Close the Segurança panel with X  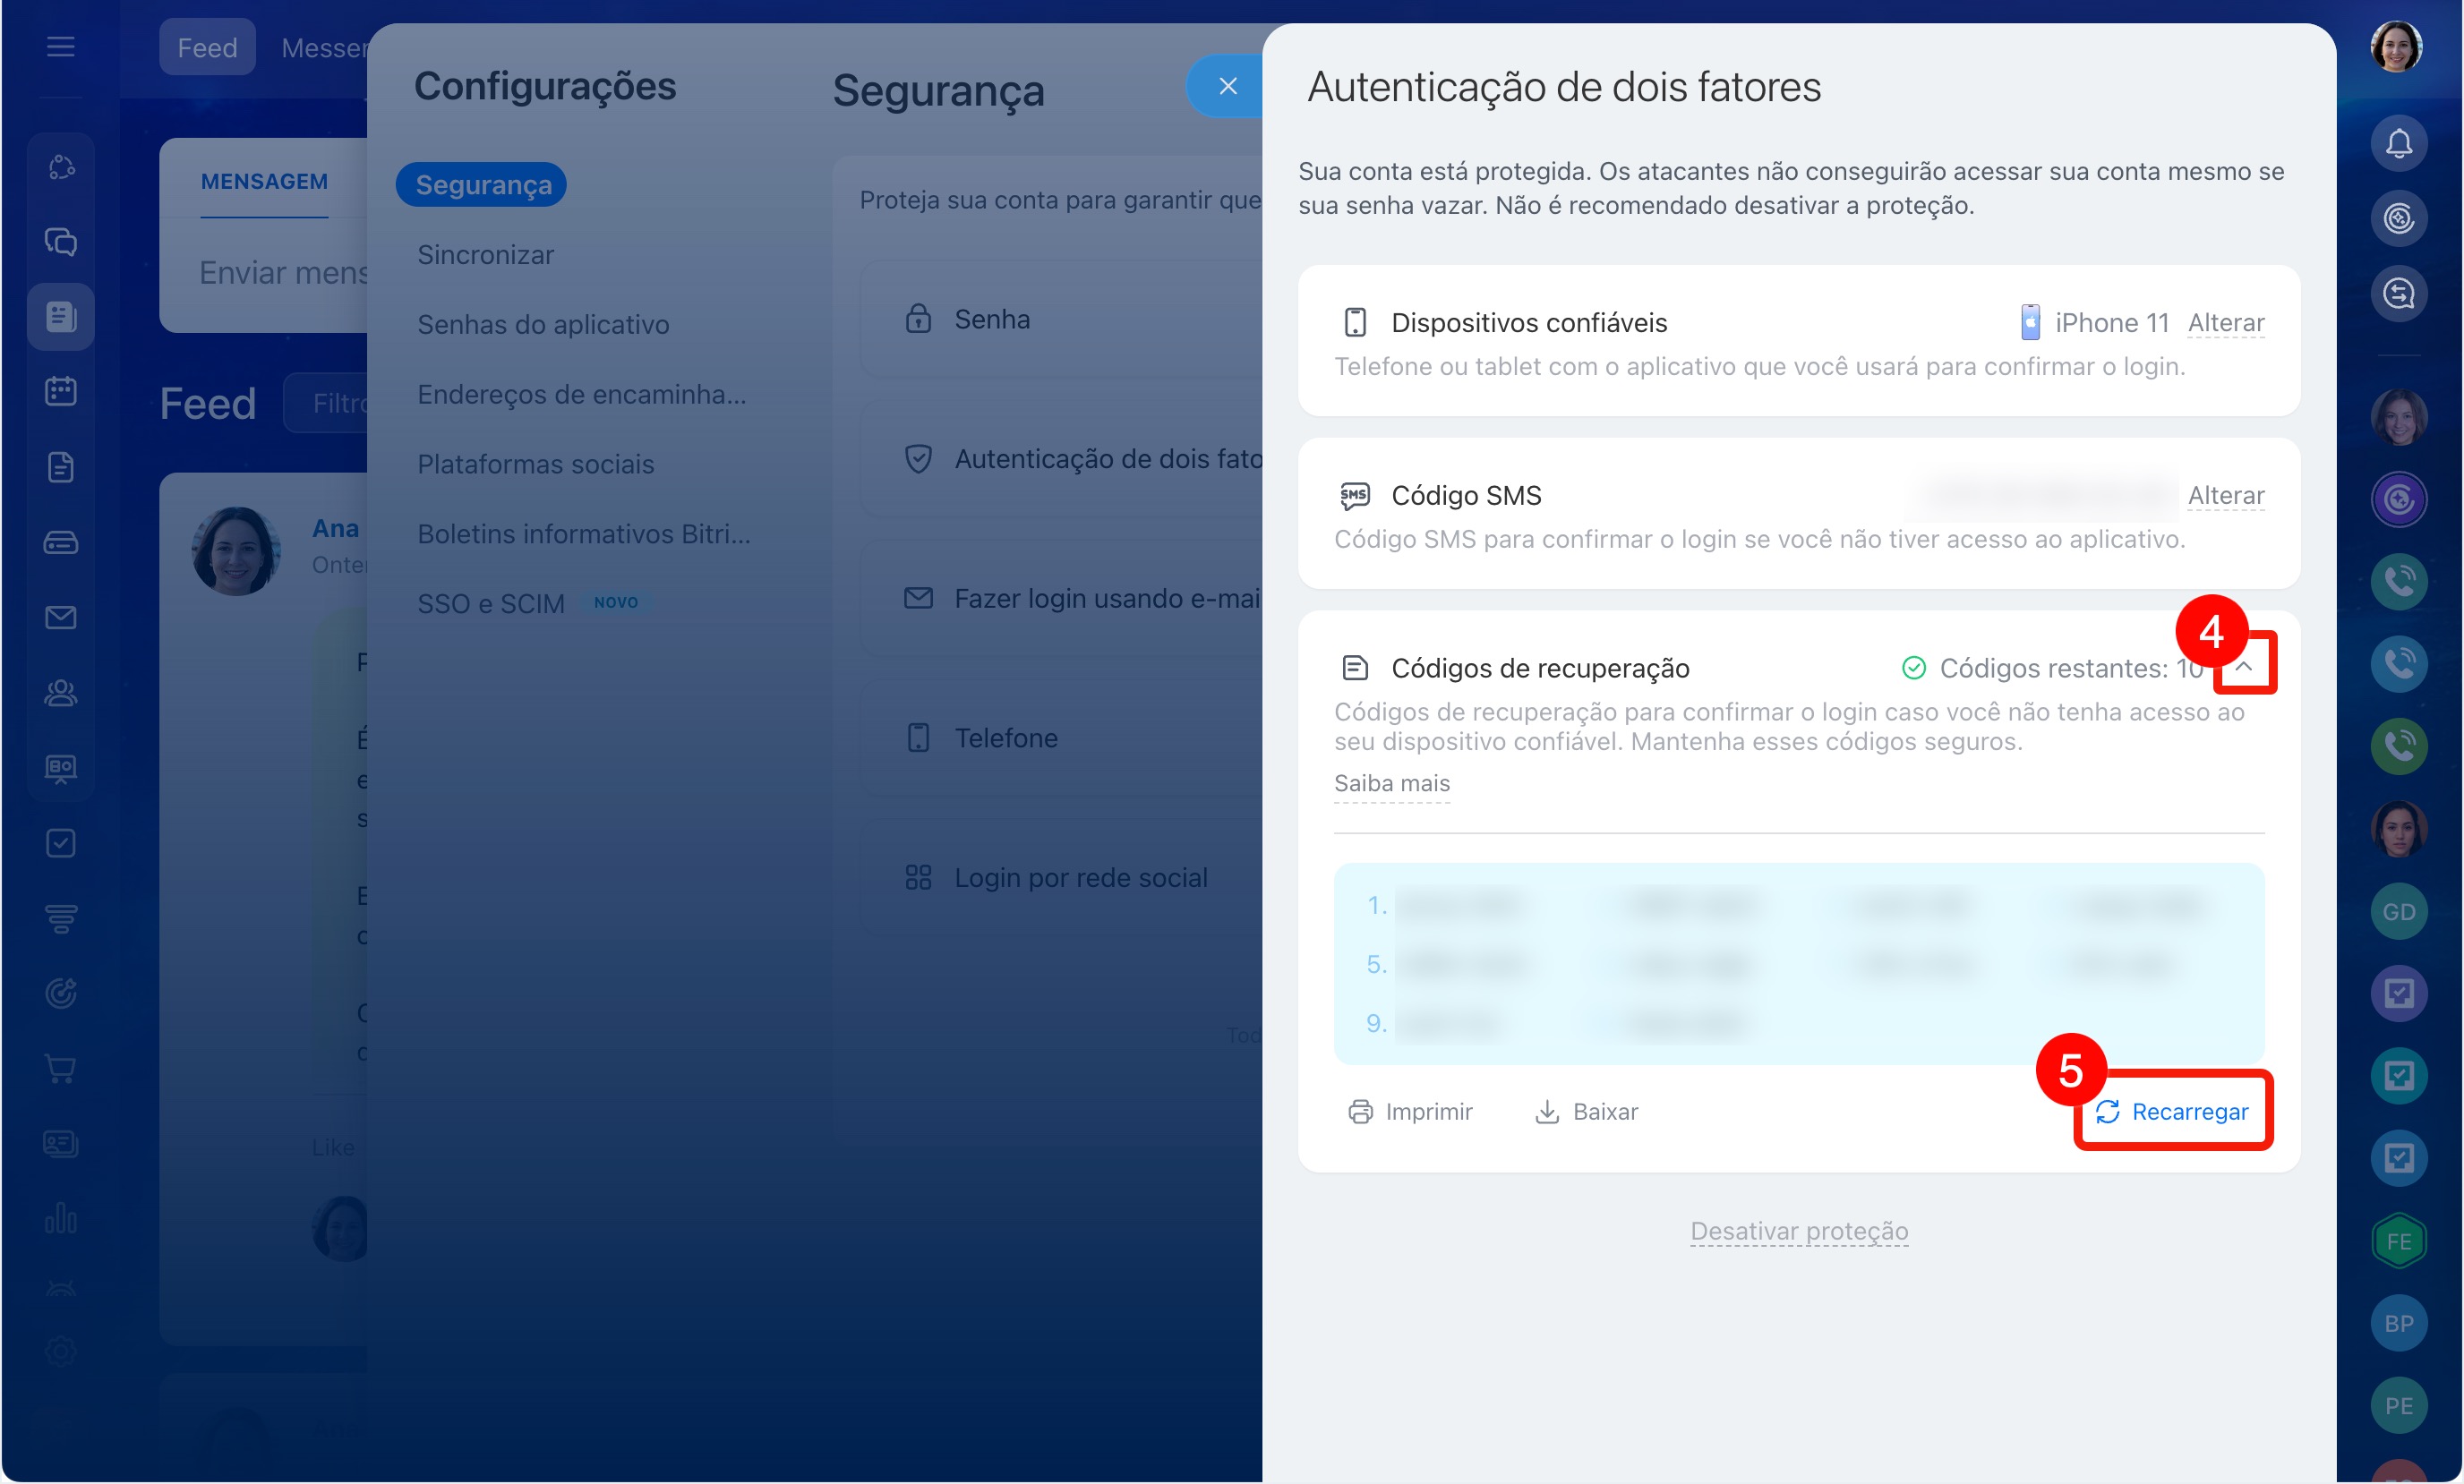(x=1227, y=86)
